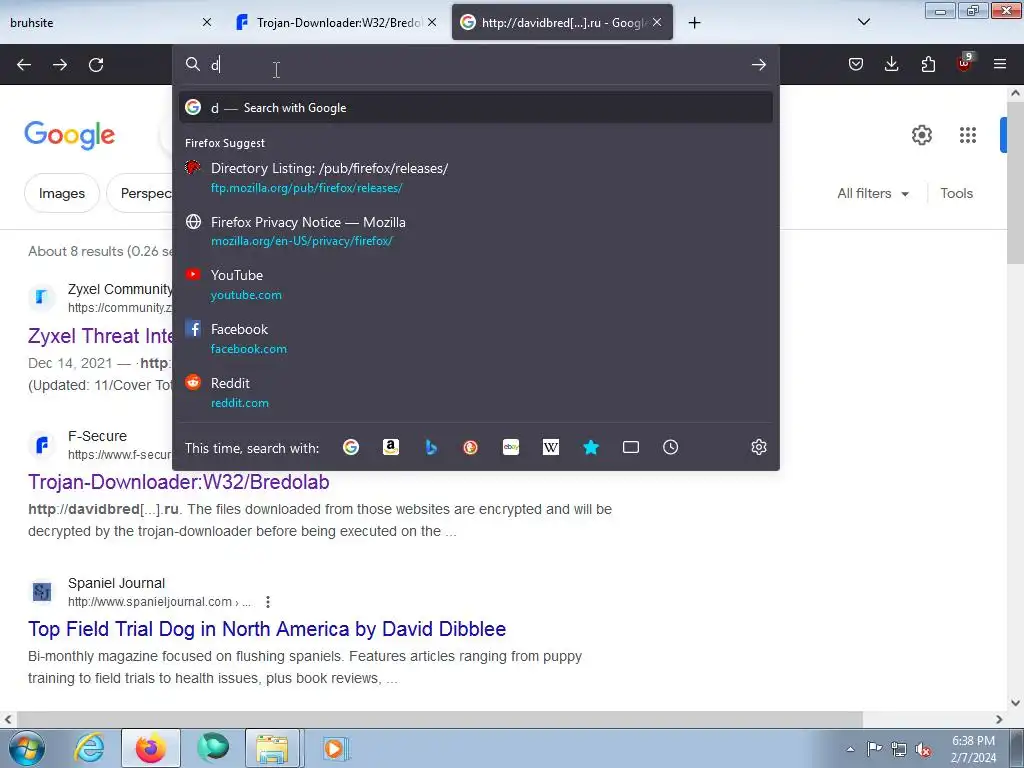Search this time with Bing
1024x768 pixels.
tap(430, 447)
